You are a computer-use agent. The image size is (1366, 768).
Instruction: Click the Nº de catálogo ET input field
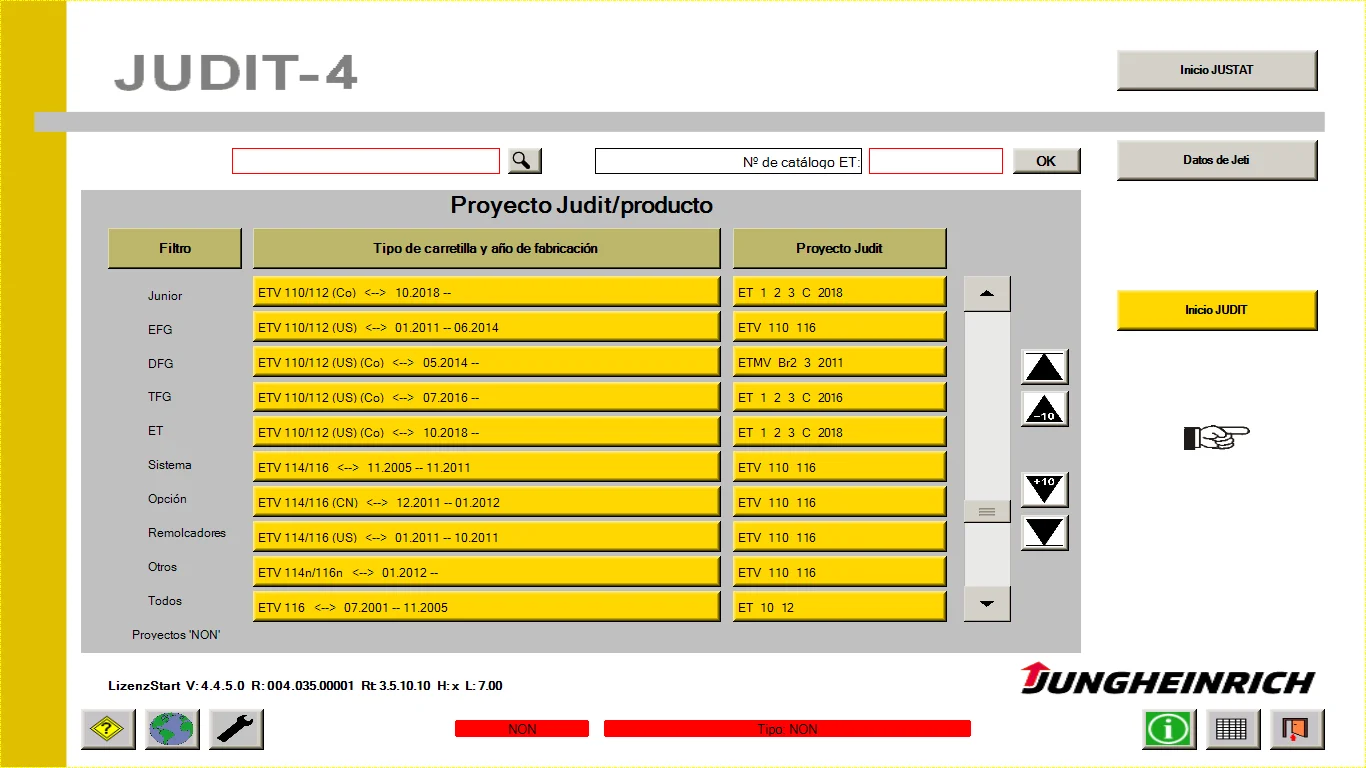coord(934,160)
